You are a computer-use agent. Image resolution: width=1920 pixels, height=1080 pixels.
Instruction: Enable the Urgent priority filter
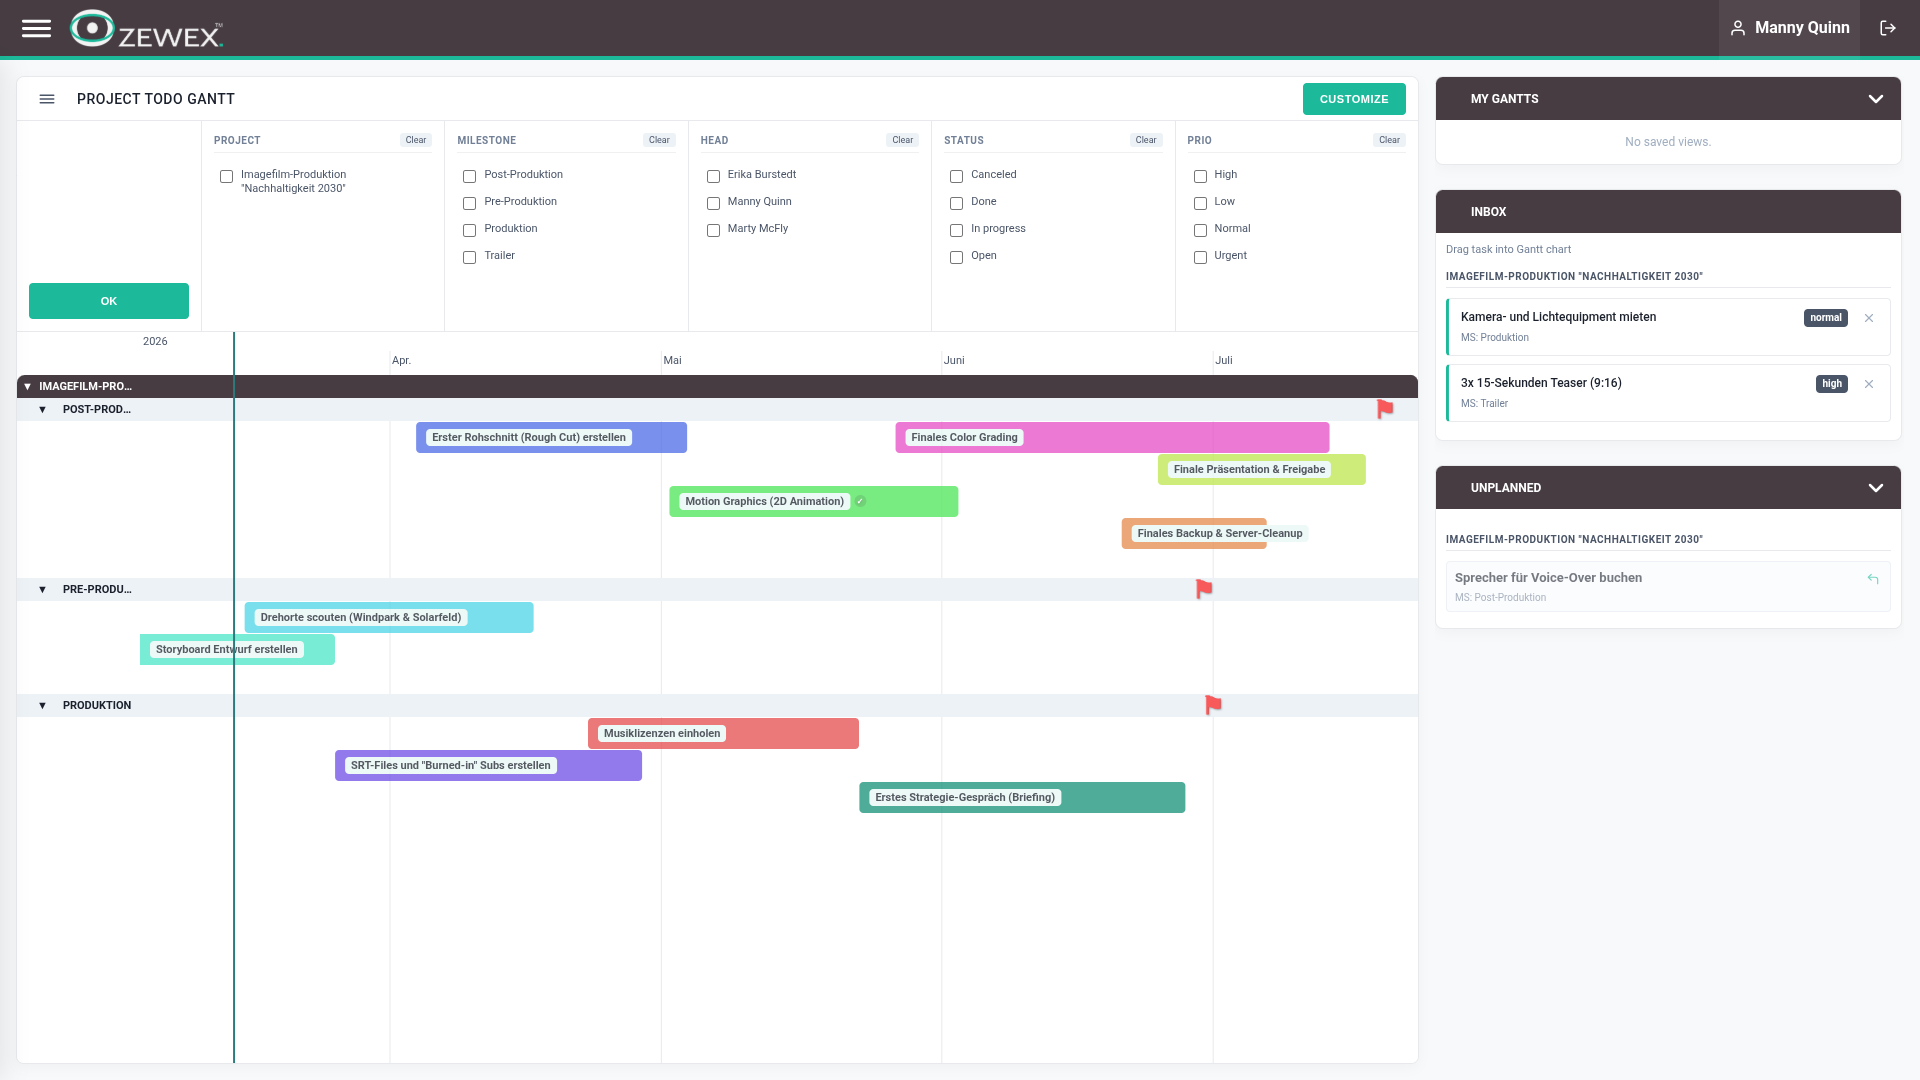coord(1200,257)
